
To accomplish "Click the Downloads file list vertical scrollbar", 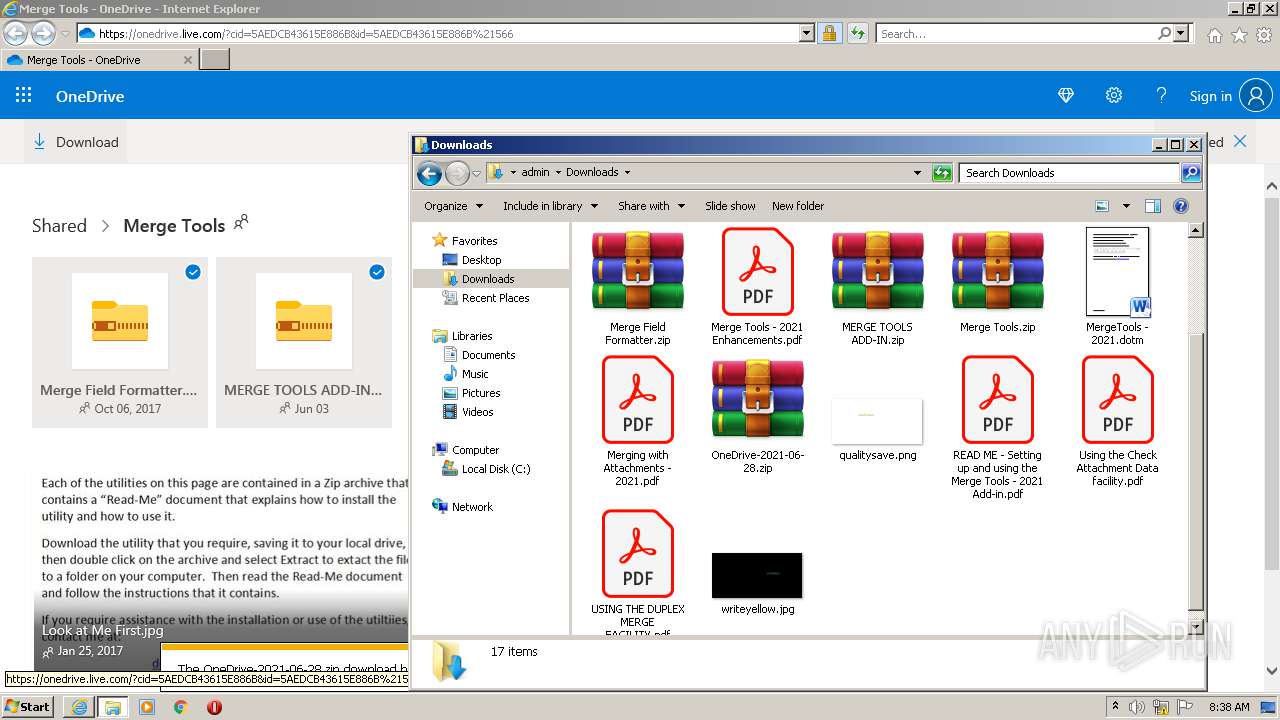I will 1195,428.
